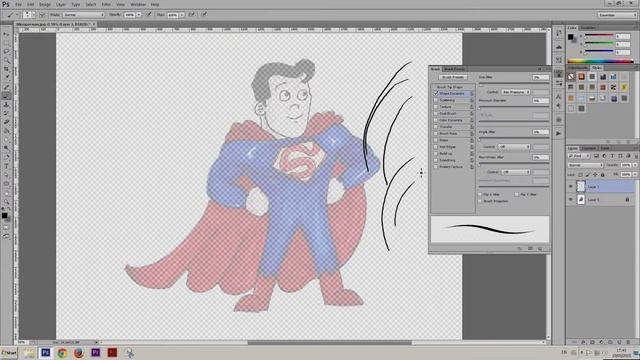Select the Clone Stamp tool
640x360 pixels.
coord(6,104)
